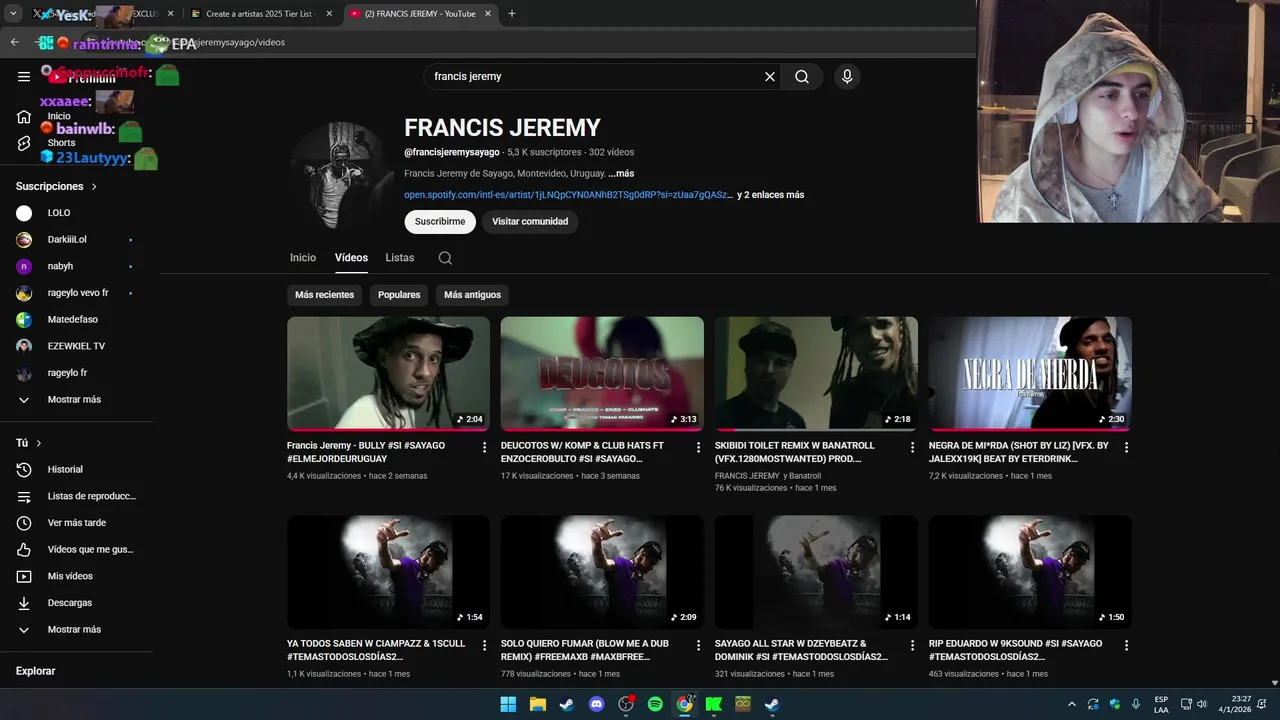Filter videos by Más antiguos
Viewport: 1280px width, 720px height.
(472, 295)
